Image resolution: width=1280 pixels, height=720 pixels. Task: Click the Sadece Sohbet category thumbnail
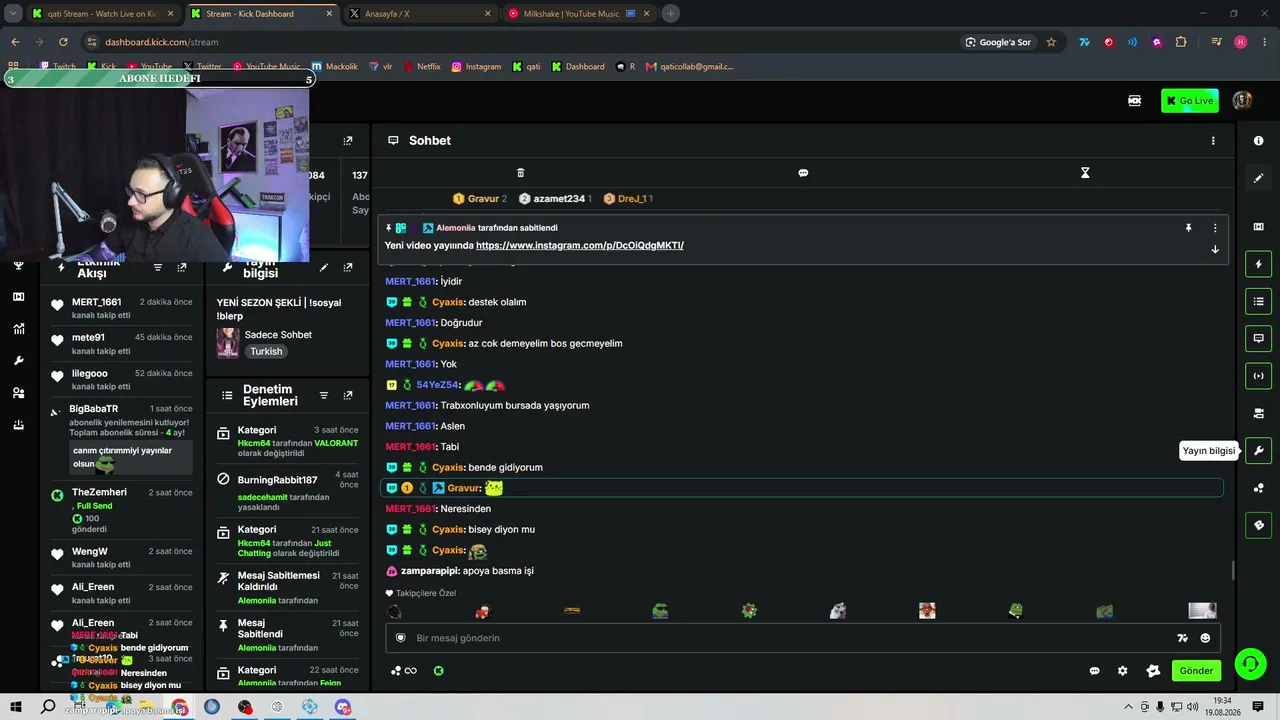[228, 342]
